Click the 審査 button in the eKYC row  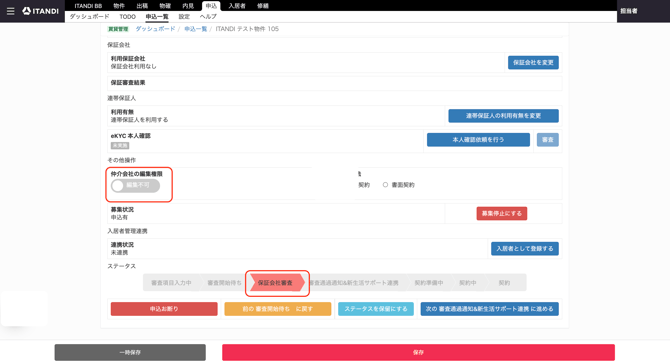tap(548, 140)
